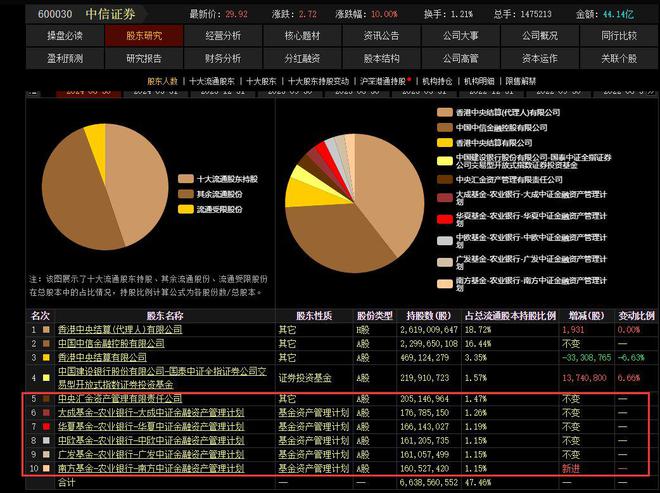Screen dimensions: 660x493
Task: Open shareholder link 香港中央结算(代理人)有限公司 in table
Action: [x=120, y=329]
